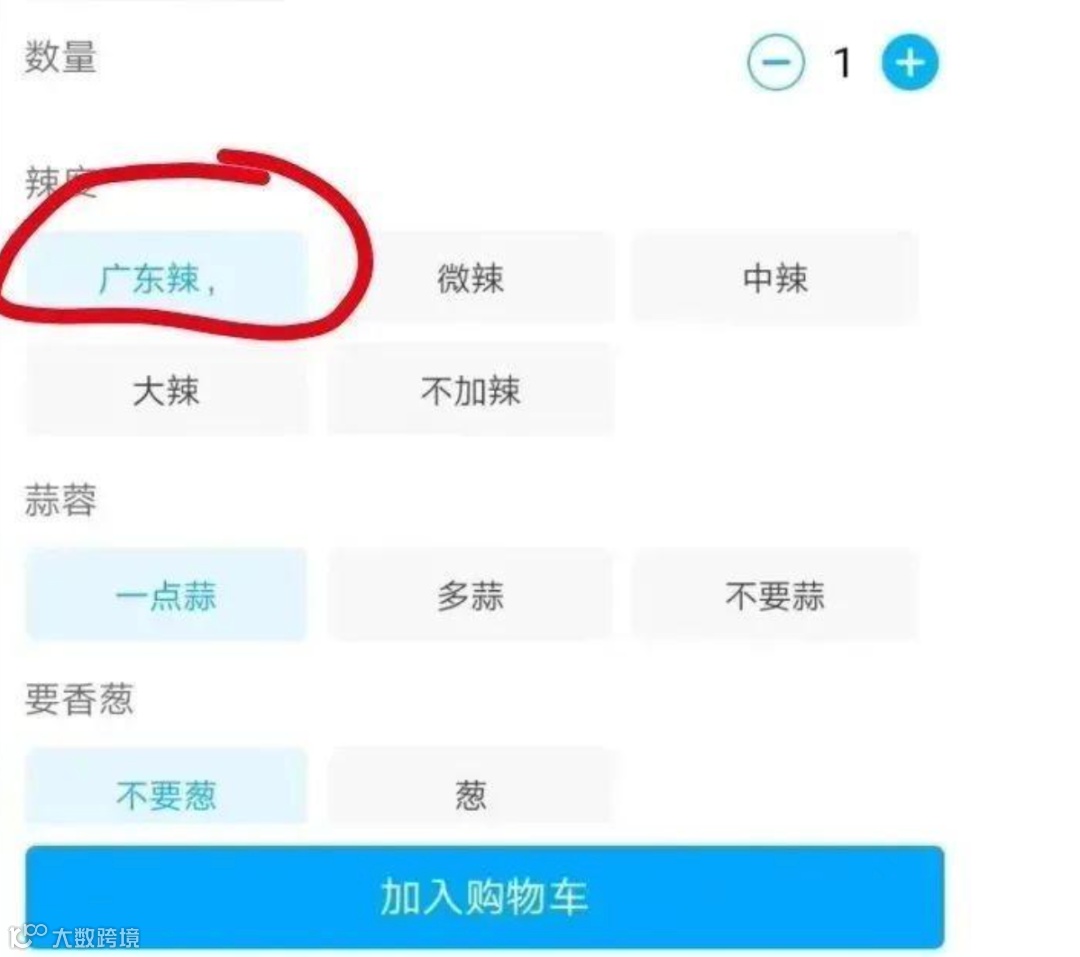Image resolution: width=1080 pixels, height=957 pixels.
Task: Click 加入购物车 add to cart button
Action: [484, 897]
